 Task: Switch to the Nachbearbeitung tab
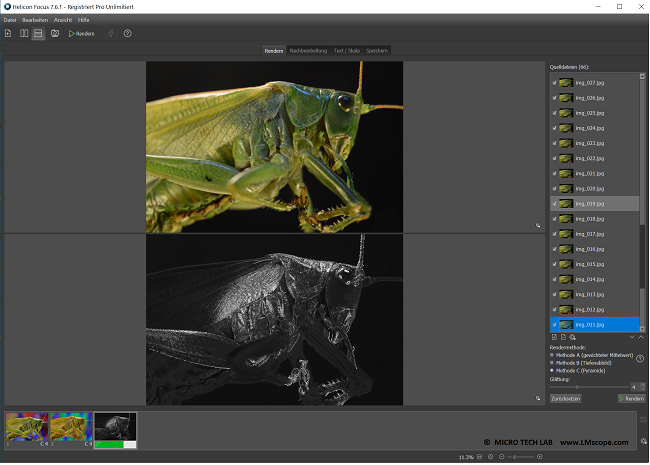308,50
